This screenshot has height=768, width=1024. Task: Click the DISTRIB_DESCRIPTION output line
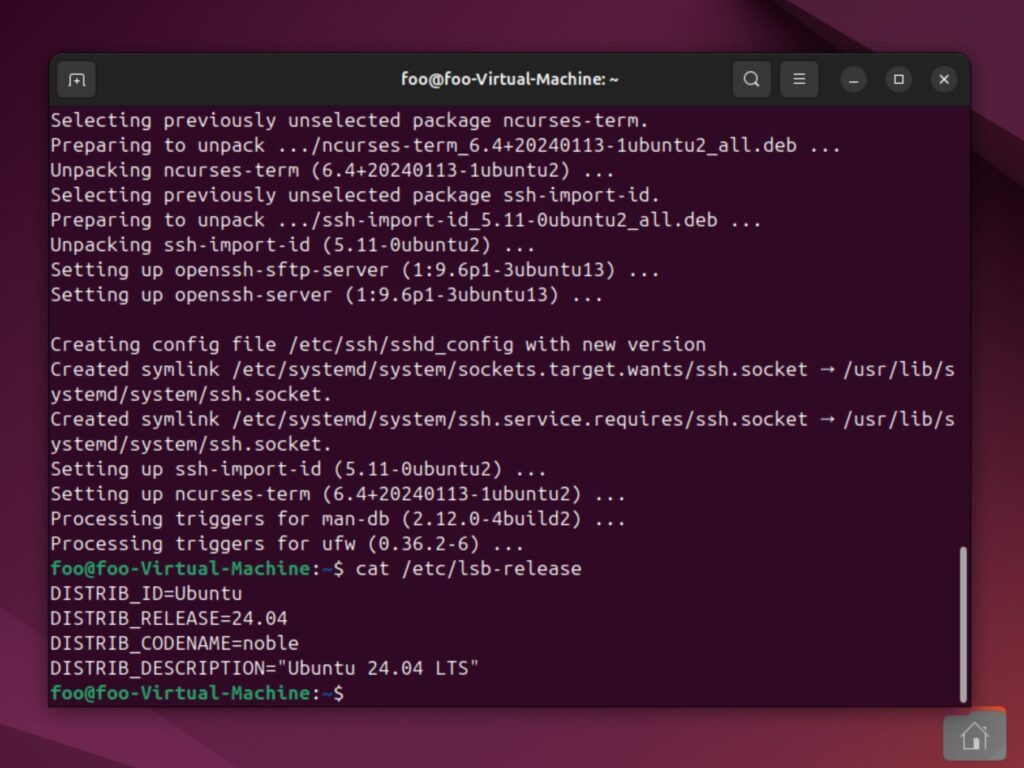coord(265,668)
